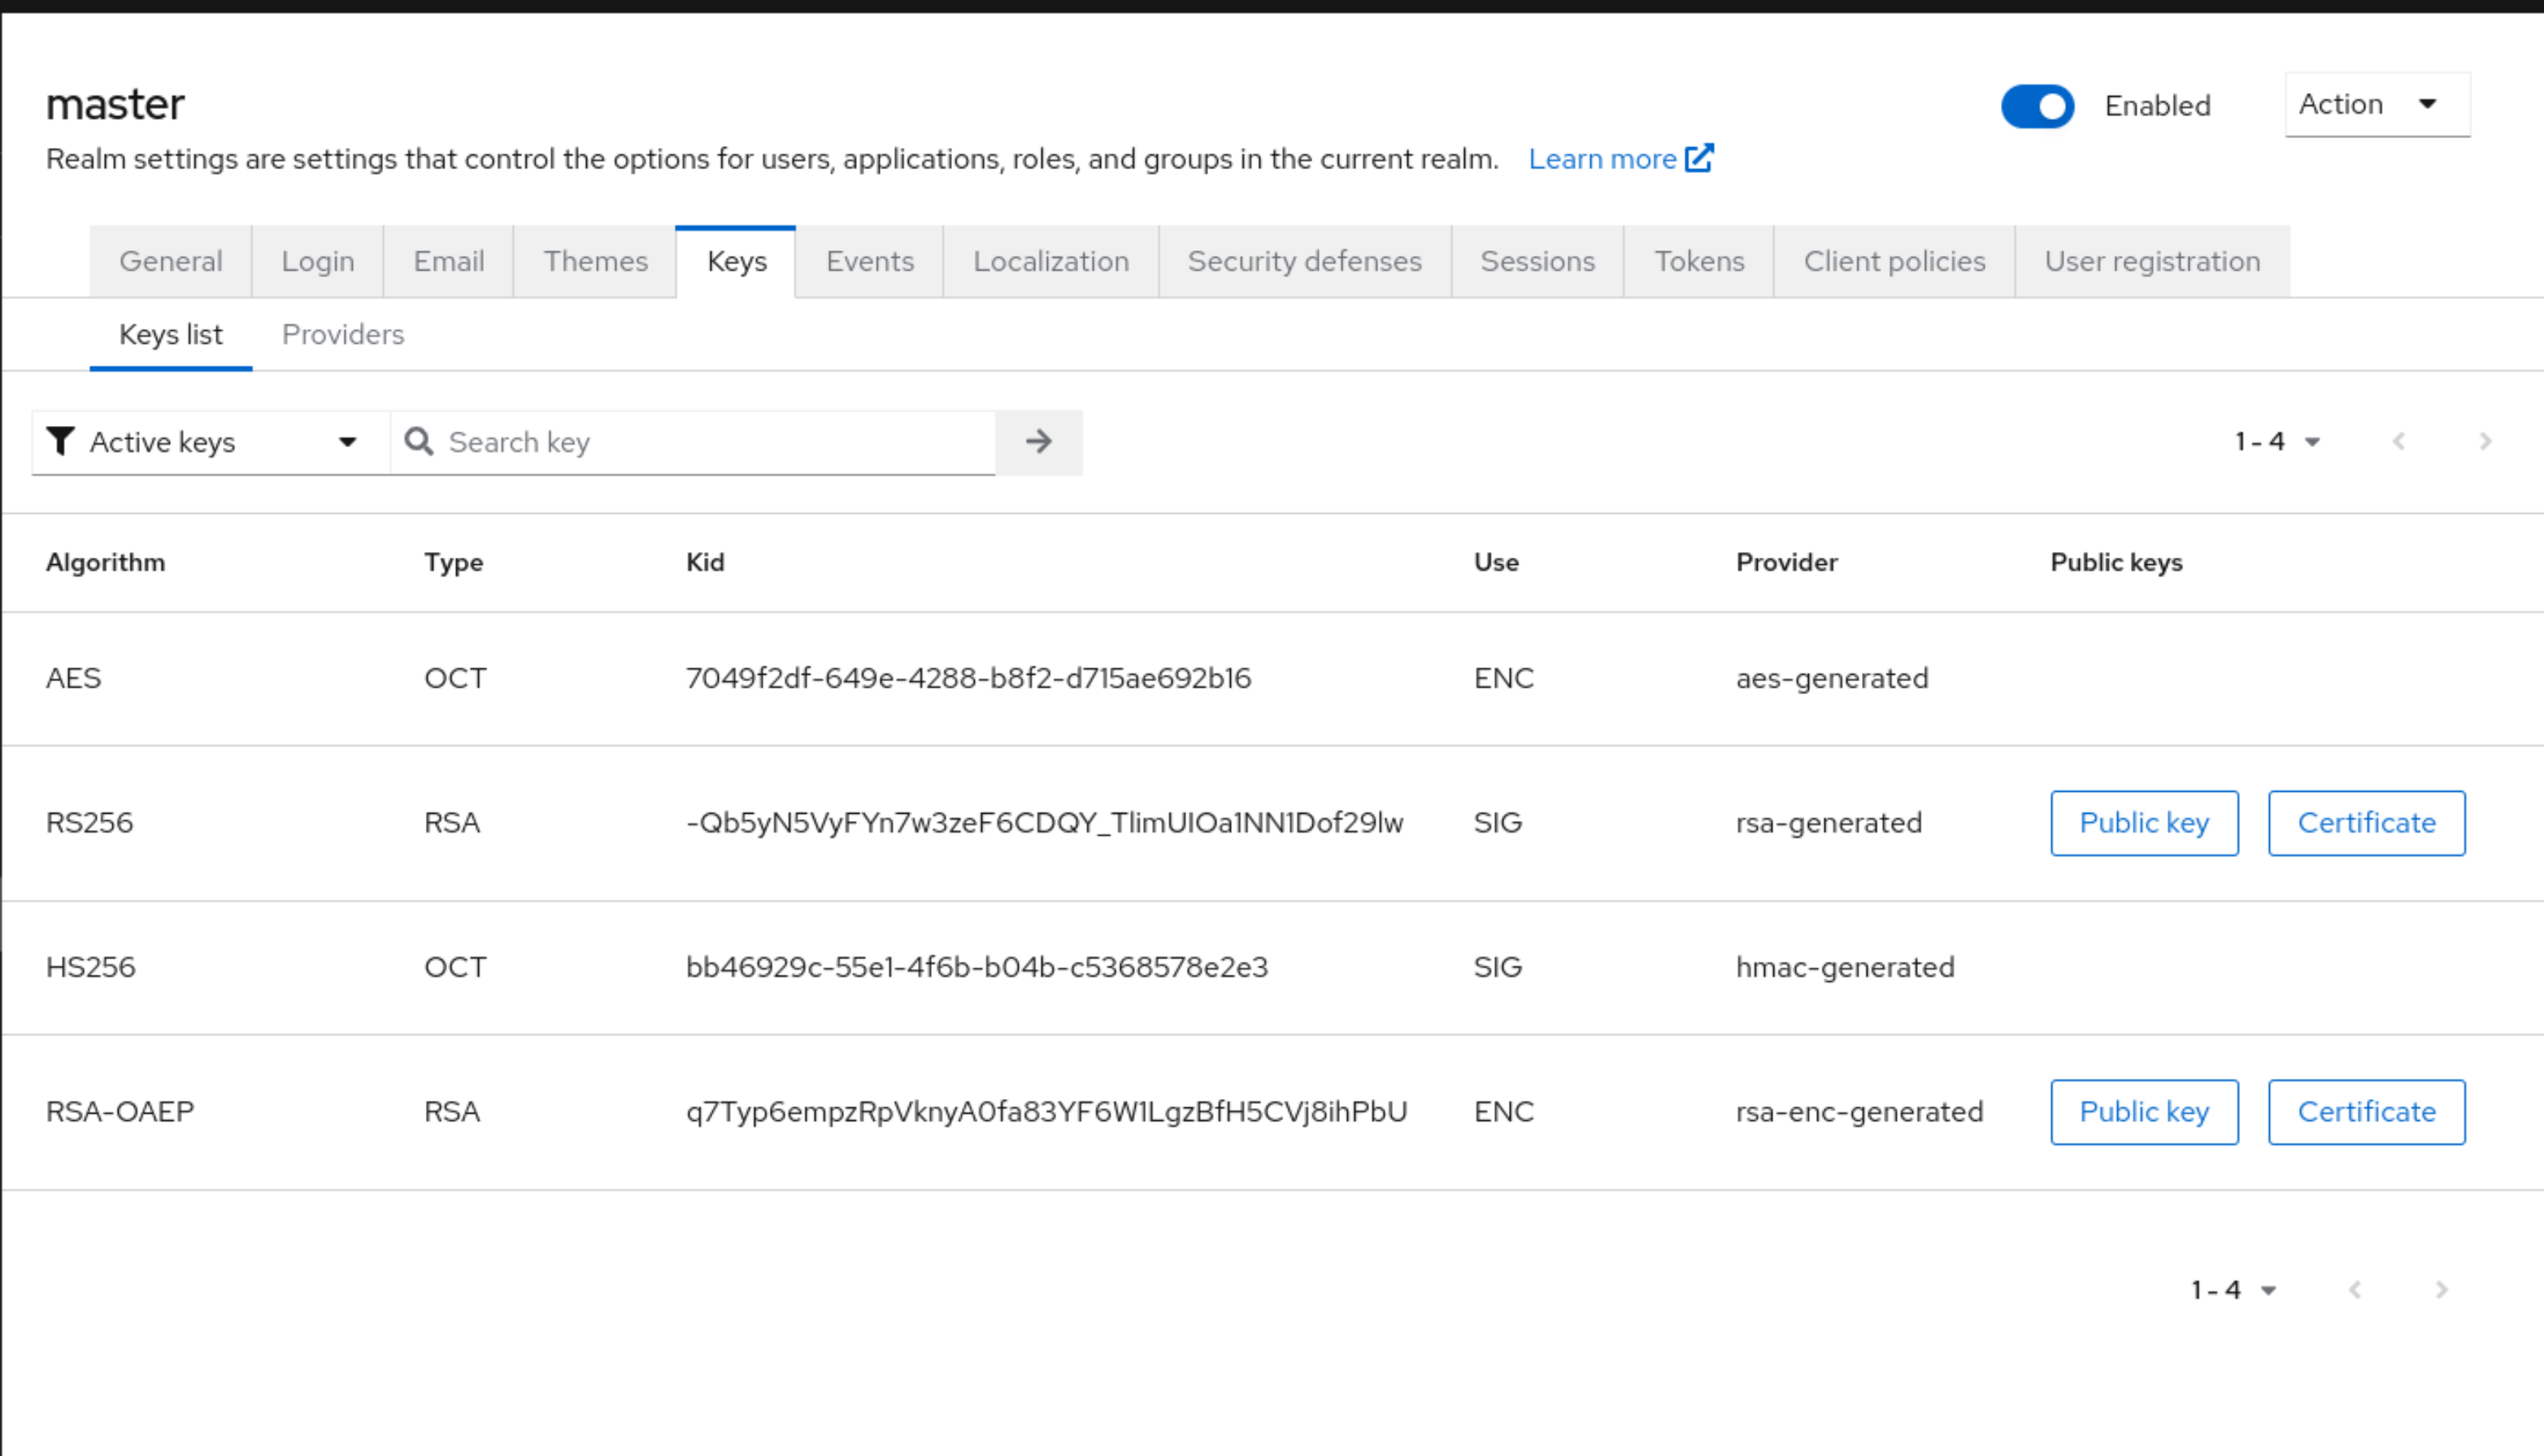The width and height of the screenshot is (2544, 1456).
Task: Switch to the Providers sub-tab
Action: [x=342, y=334]
